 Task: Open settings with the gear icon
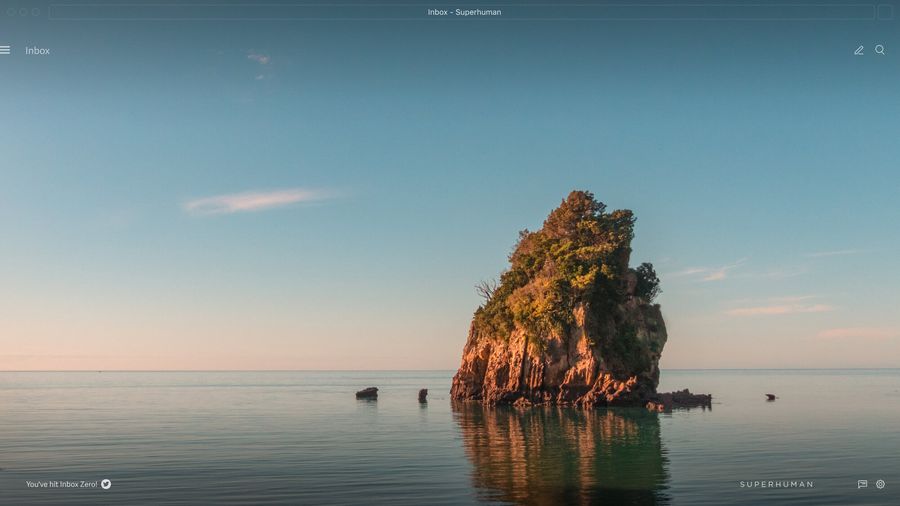coord(880,484)
